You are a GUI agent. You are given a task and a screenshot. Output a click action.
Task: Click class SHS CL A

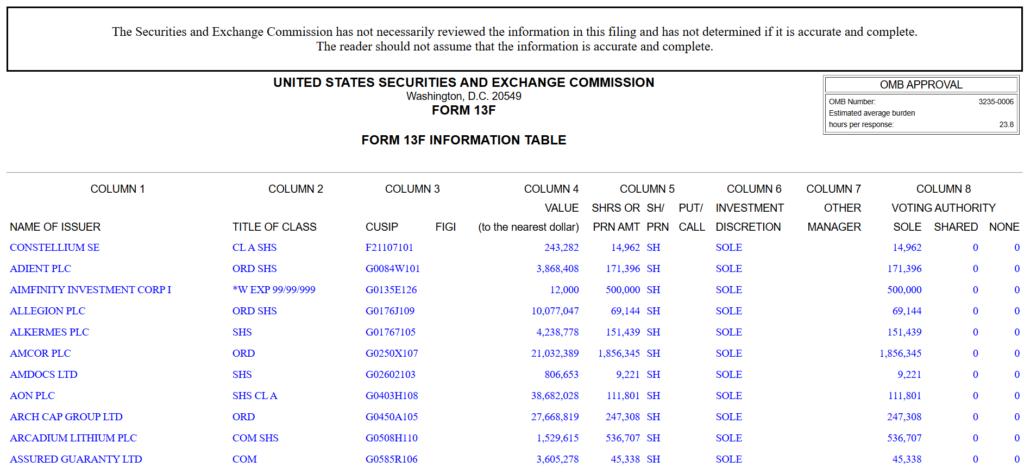(x=255, y=396)
